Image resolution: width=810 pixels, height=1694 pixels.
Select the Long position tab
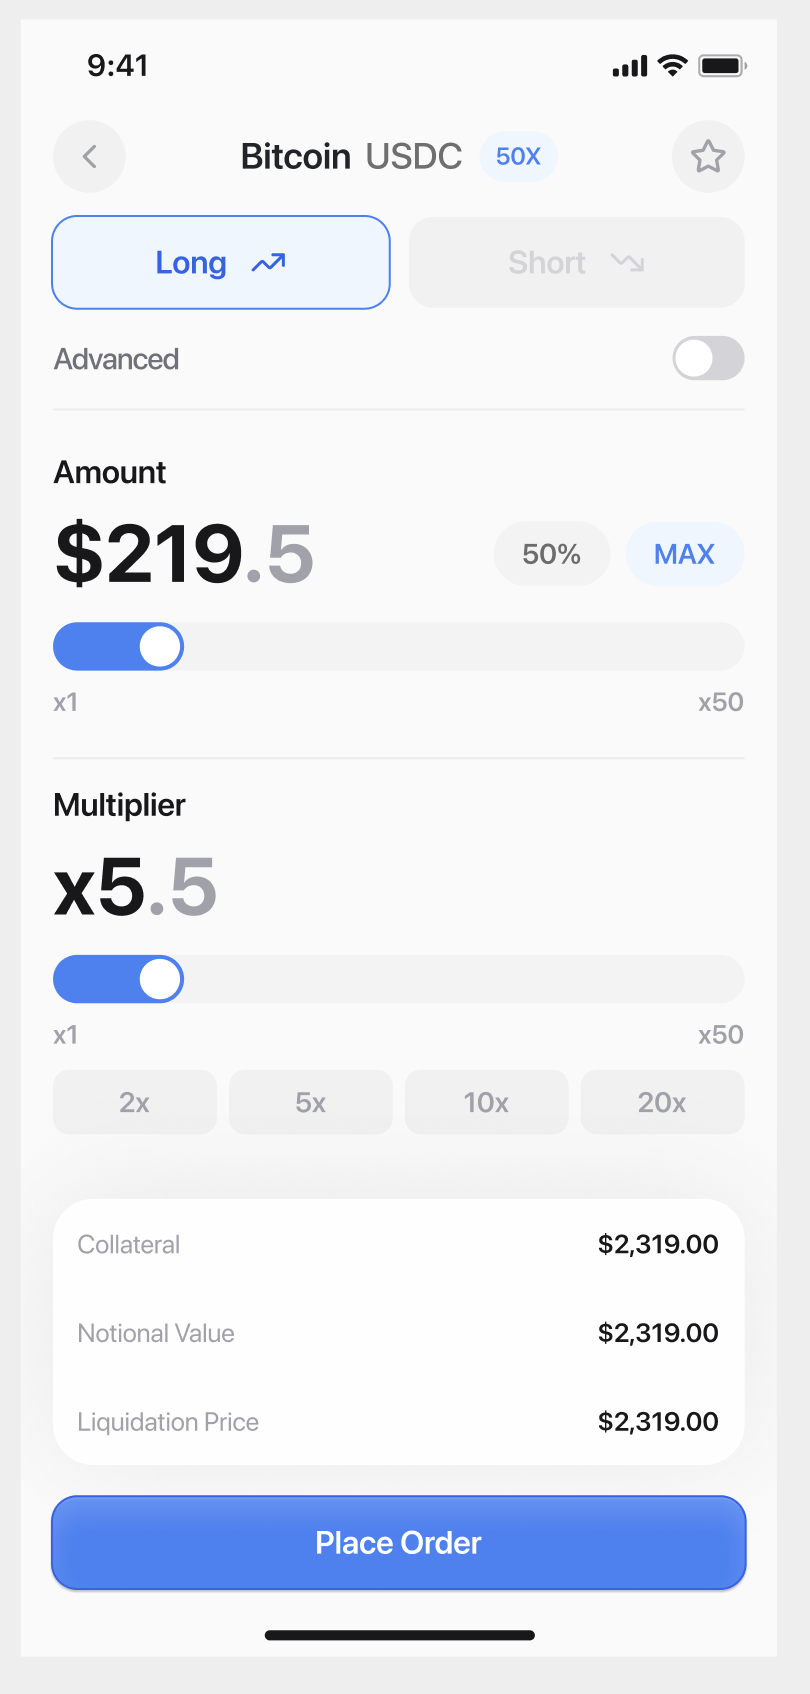(221, 263)
